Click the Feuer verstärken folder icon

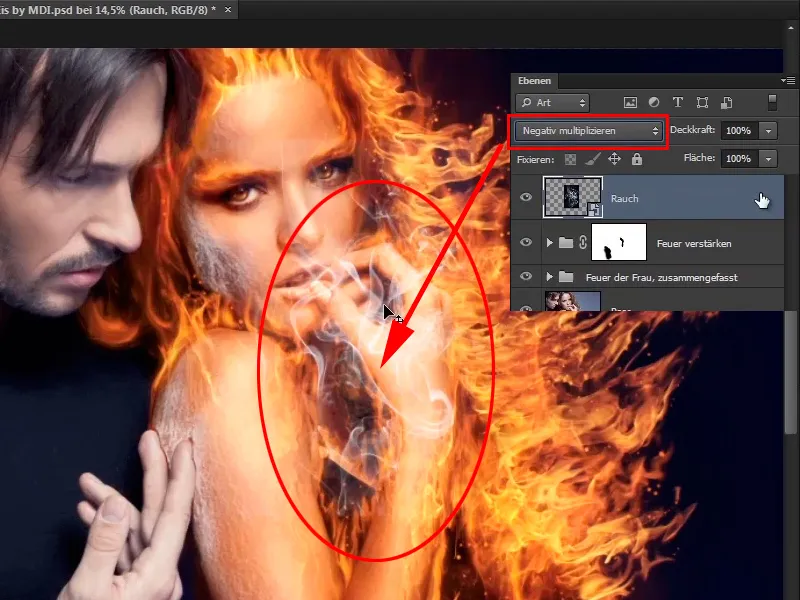[566, 242]
